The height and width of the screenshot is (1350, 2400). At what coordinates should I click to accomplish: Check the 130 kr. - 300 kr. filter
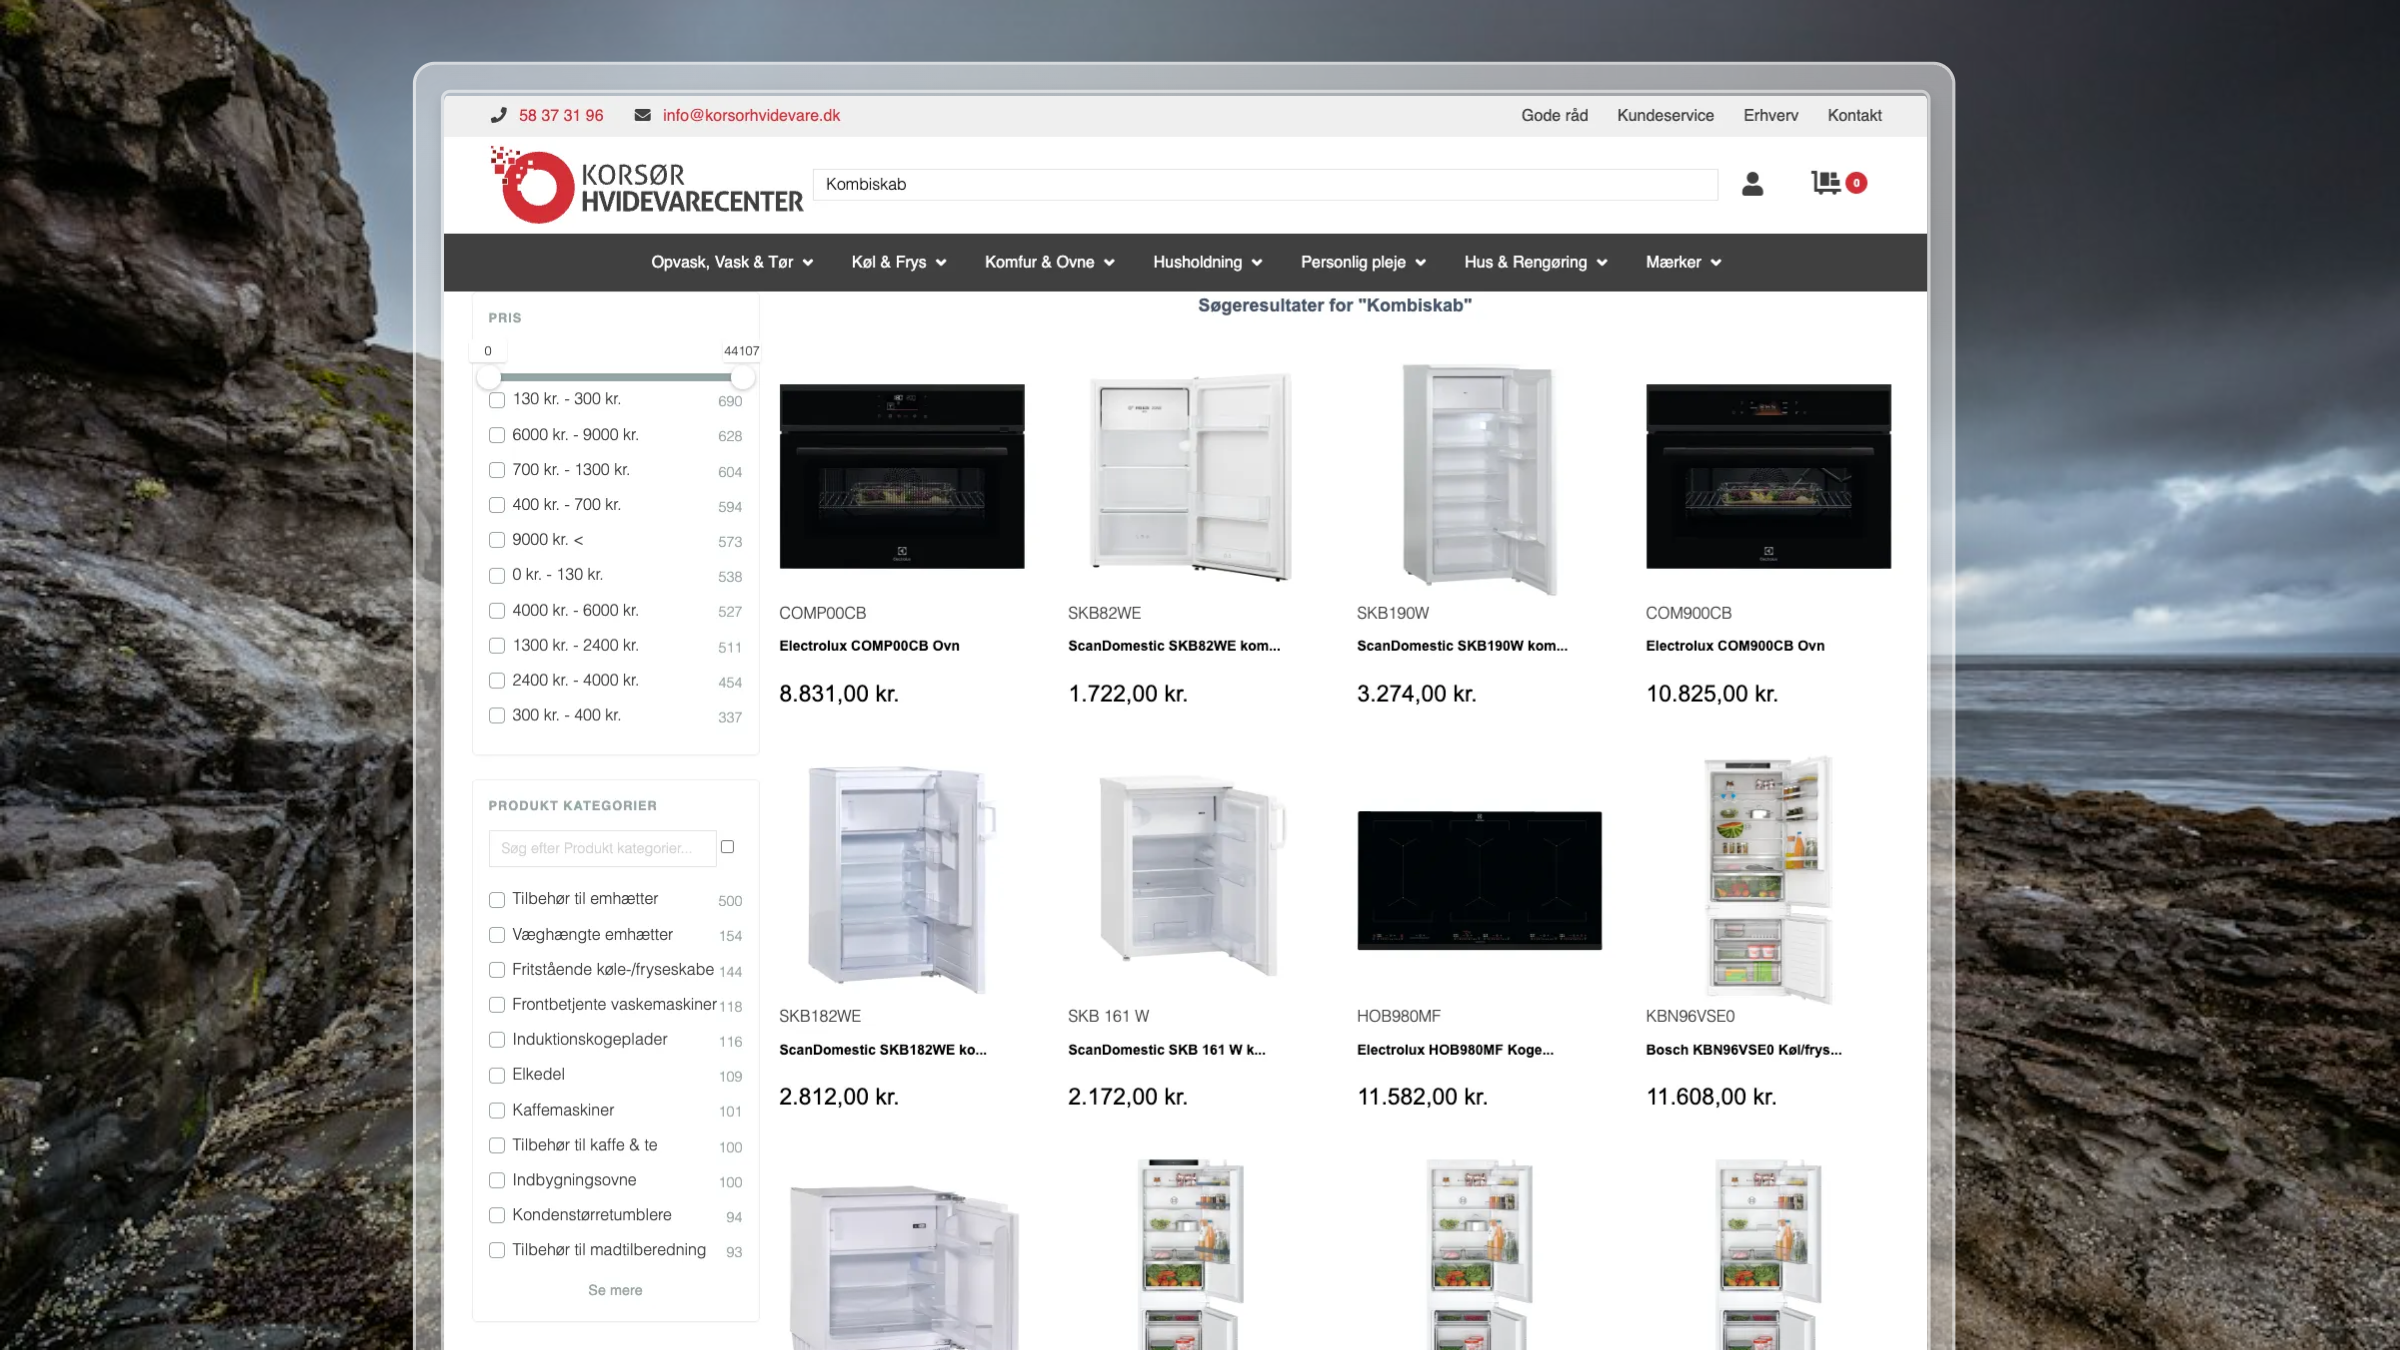[497, 400]
